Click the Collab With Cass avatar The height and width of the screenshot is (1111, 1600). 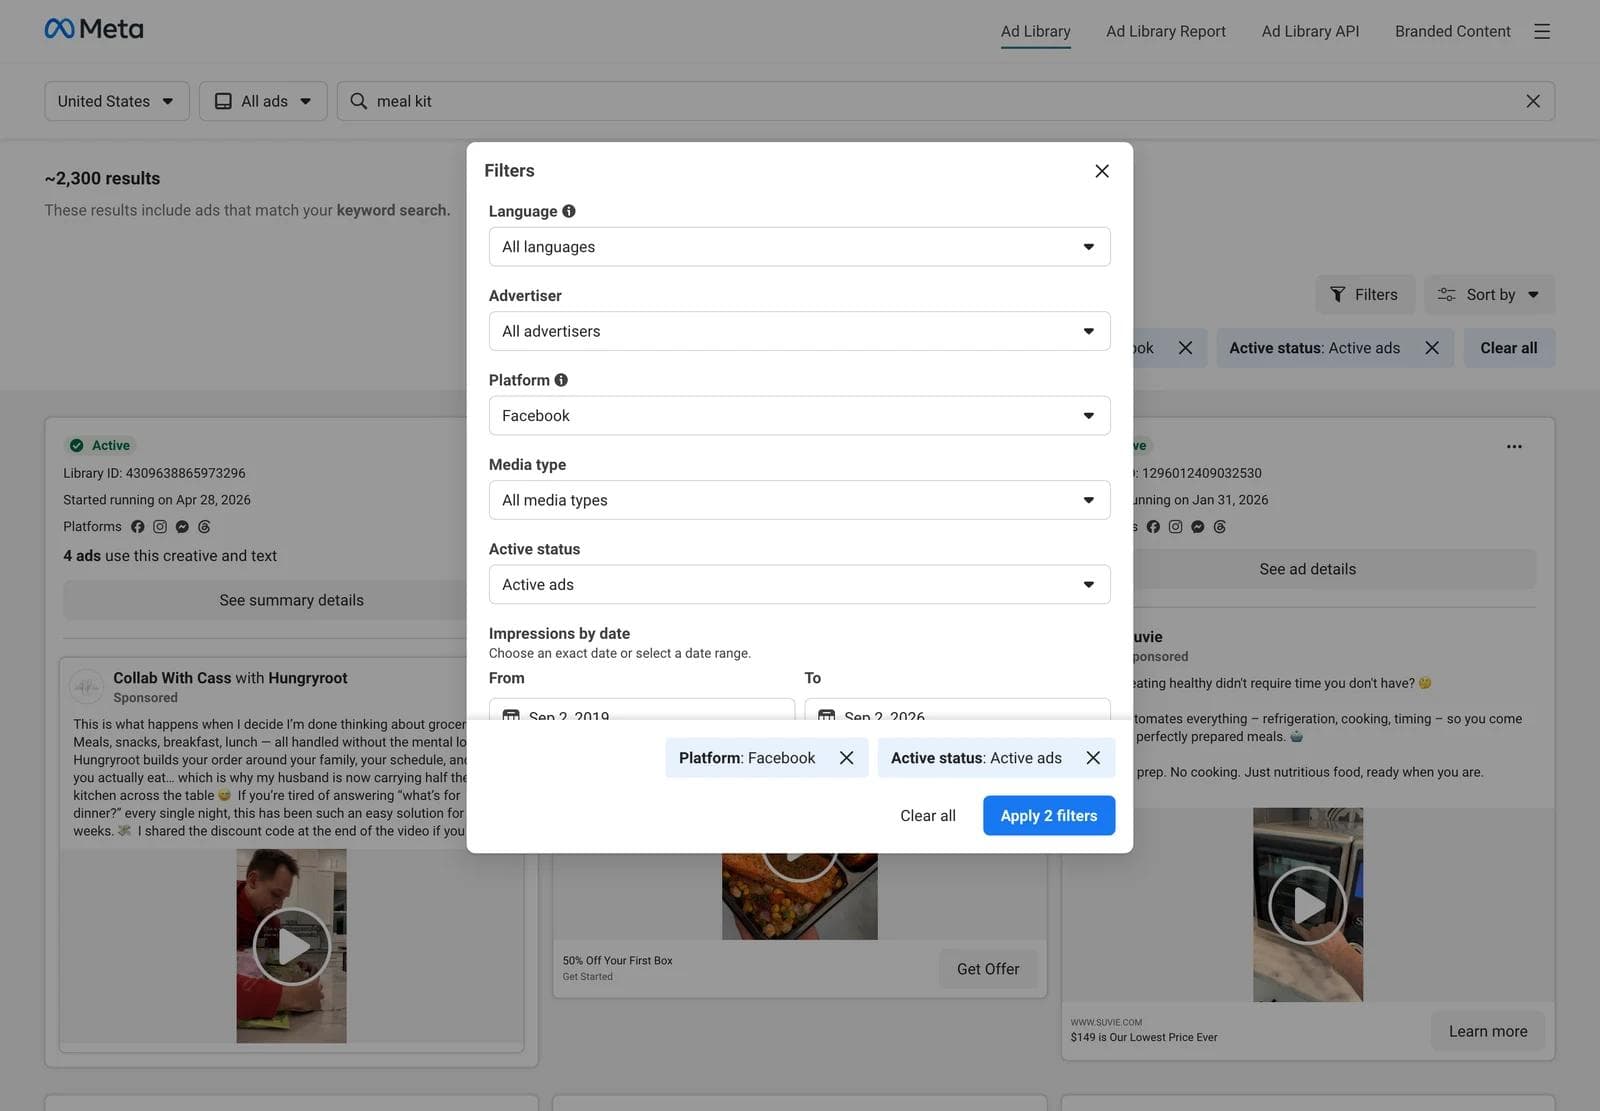click(87, 687)
